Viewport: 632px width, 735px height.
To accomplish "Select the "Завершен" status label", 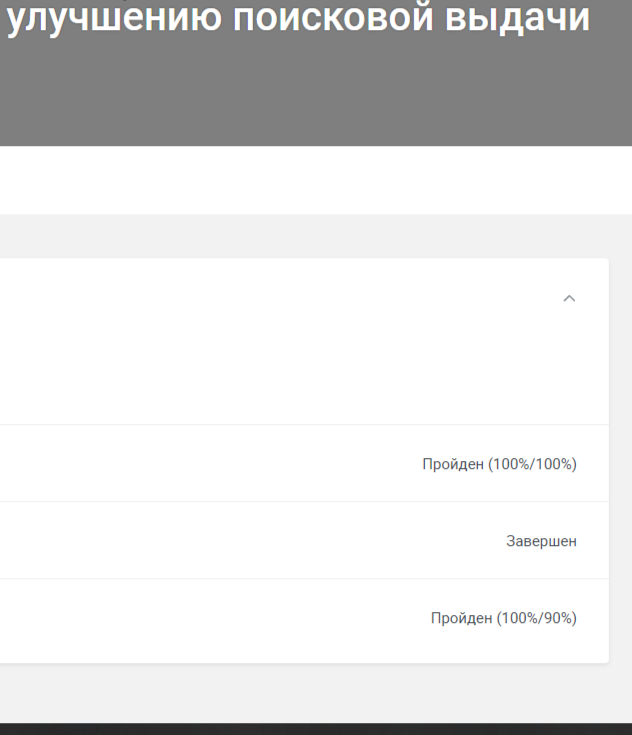I will pyautogui.click(x=542, y=541).
